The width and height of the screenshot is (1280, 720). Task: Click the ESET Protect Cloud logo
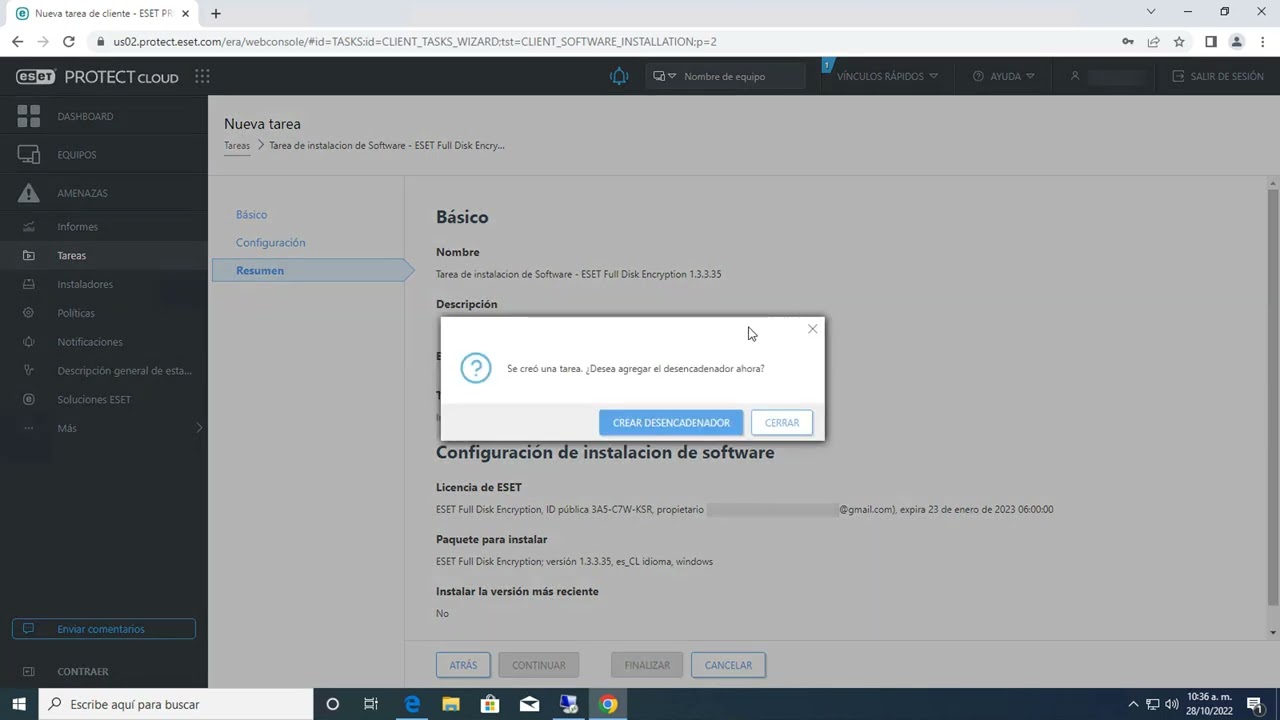click(x=97, y=77)
